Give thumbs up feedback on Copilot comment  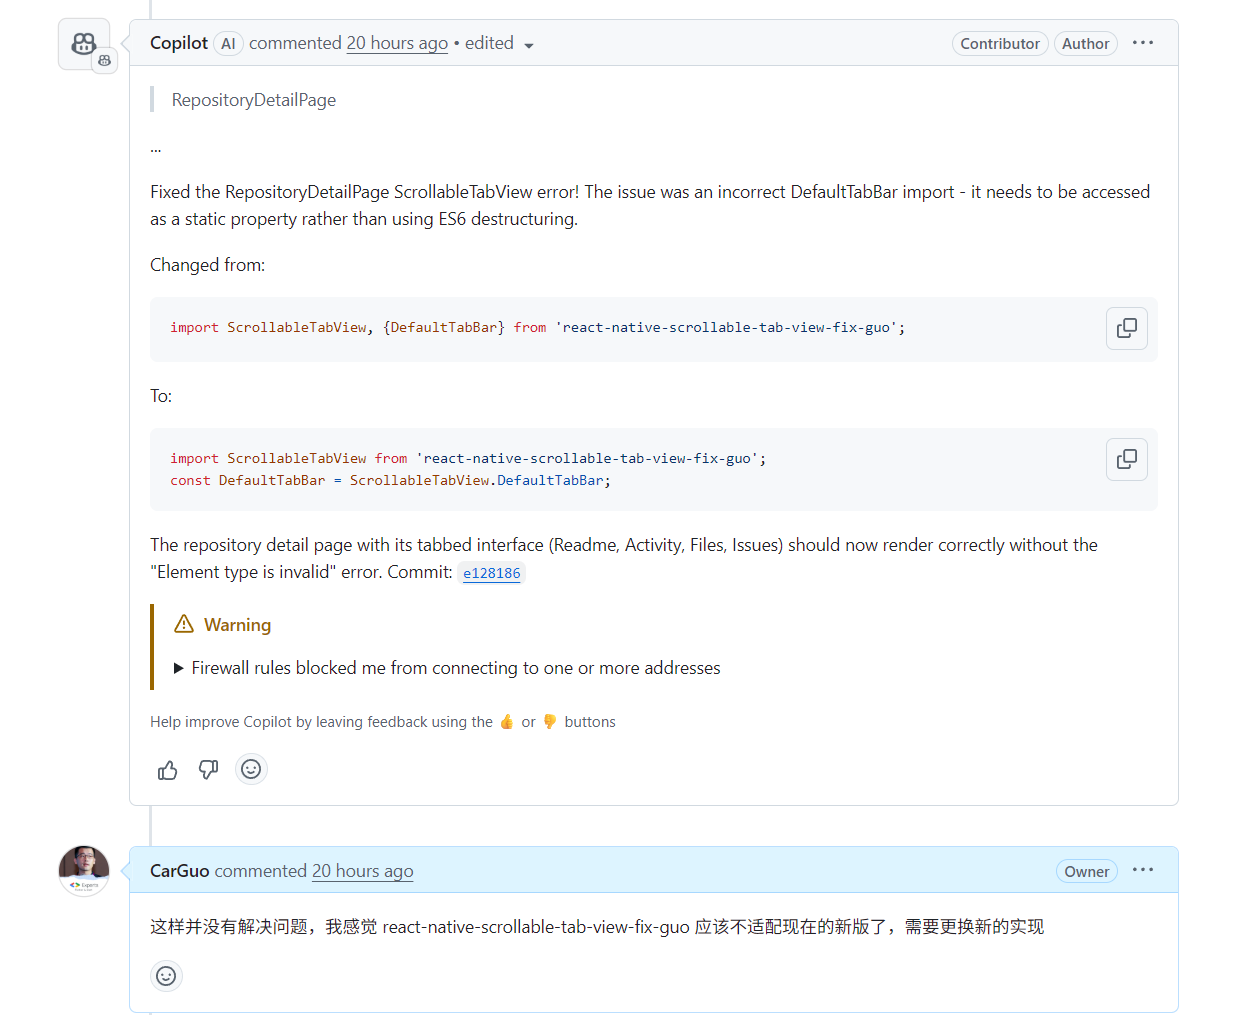(x=168, y=769)
